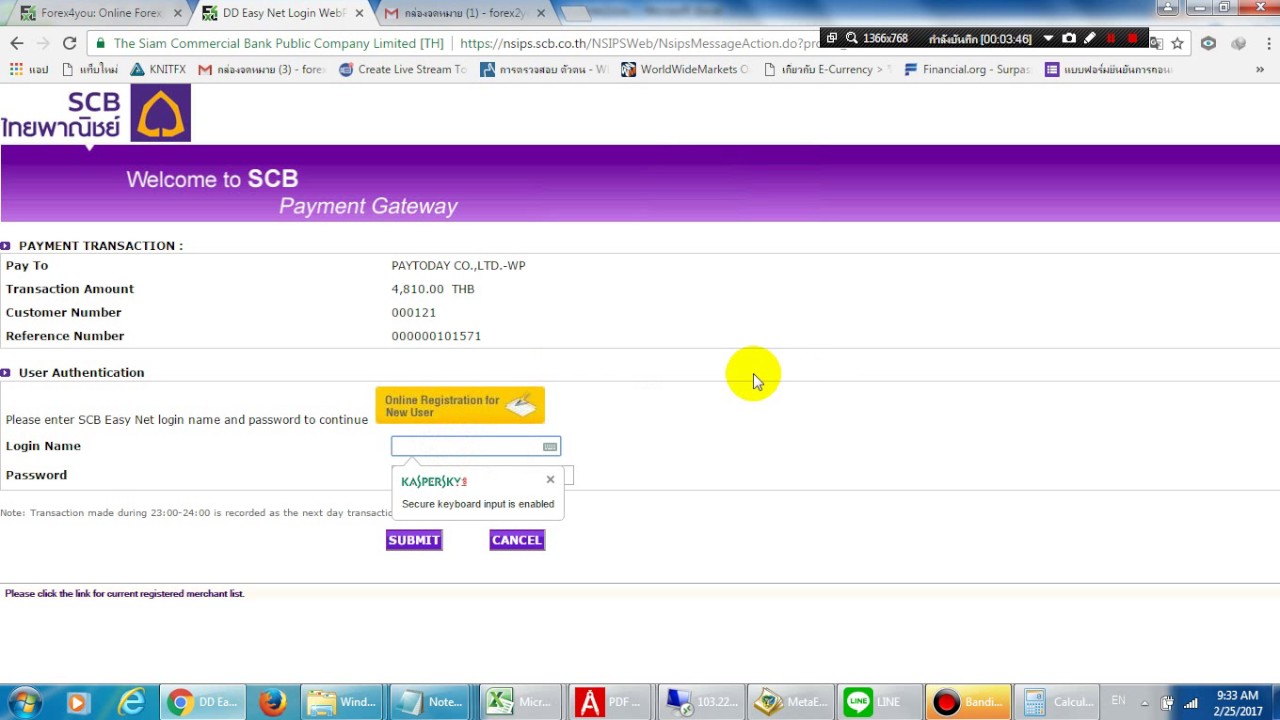Switch to the Chrome taskbar button

click(x=202, y=702)
